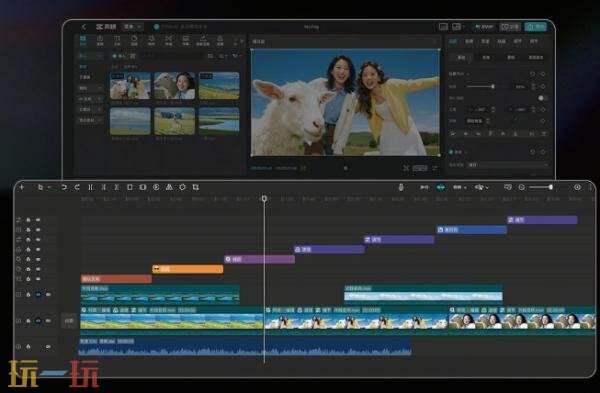Open the reverse-play circle icon in timeline toolbar
This screenshot has width=600, height=393.
click(156, 187)
